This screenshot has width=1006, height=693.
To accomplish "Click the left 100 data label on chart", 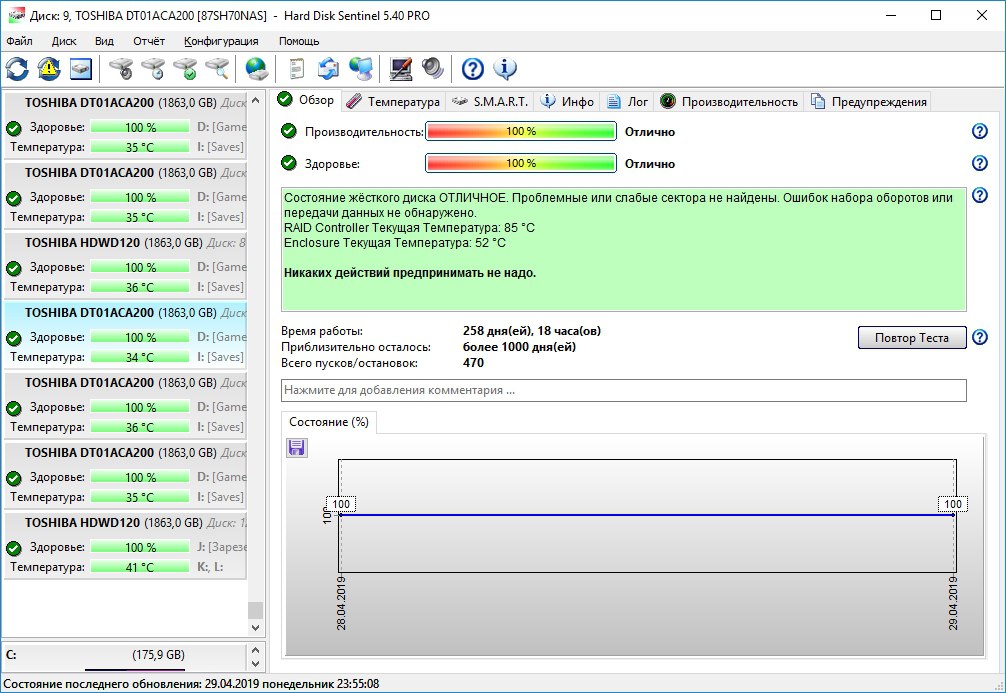I will click(x=341, y=504).
